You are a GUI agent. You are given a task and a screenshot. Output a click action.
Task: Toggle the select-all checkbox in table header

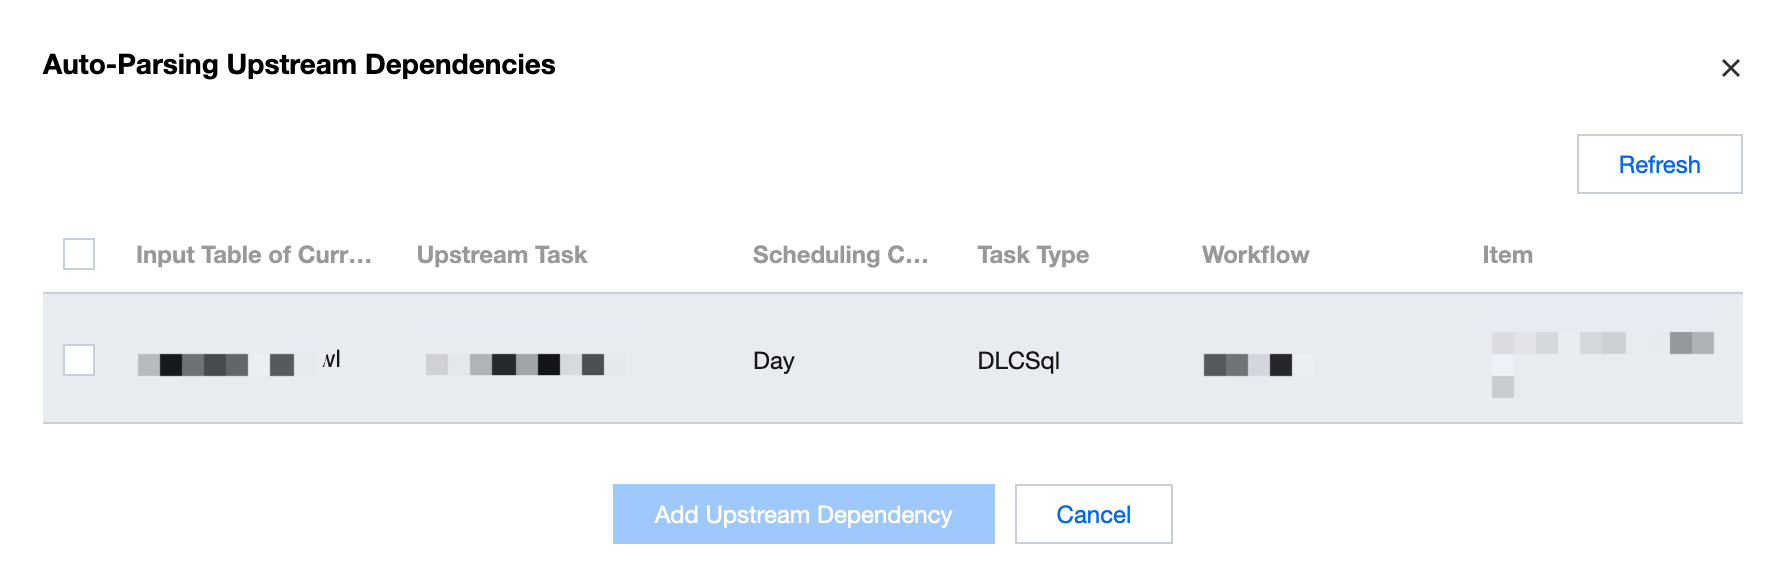(x=79, y=254)
